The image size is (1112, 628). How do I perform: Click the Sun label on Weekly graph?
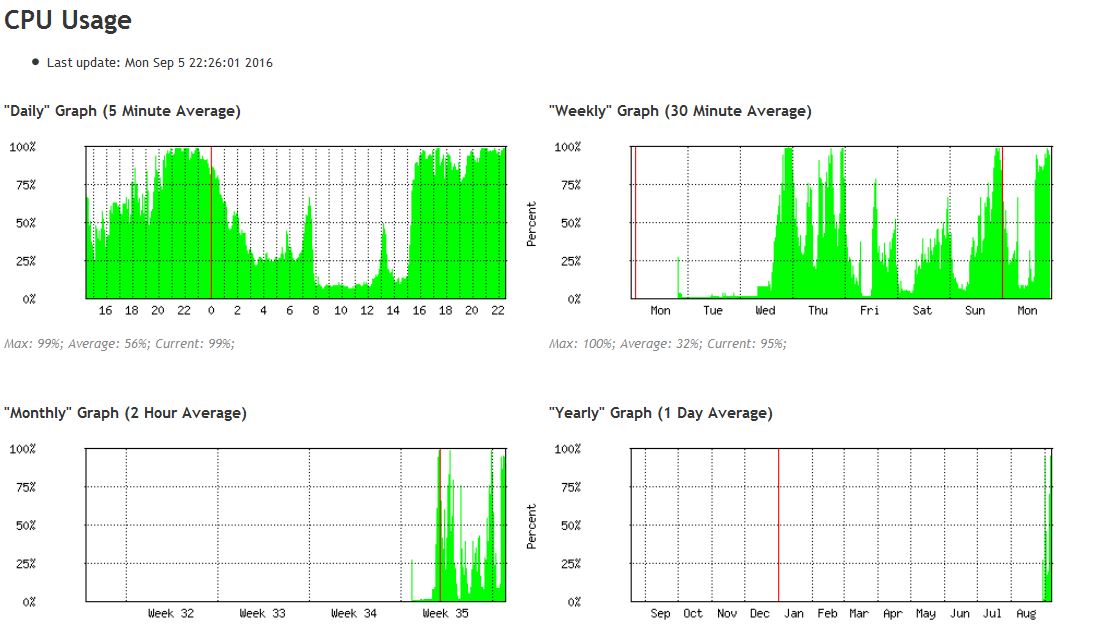(x=975, y=310)
